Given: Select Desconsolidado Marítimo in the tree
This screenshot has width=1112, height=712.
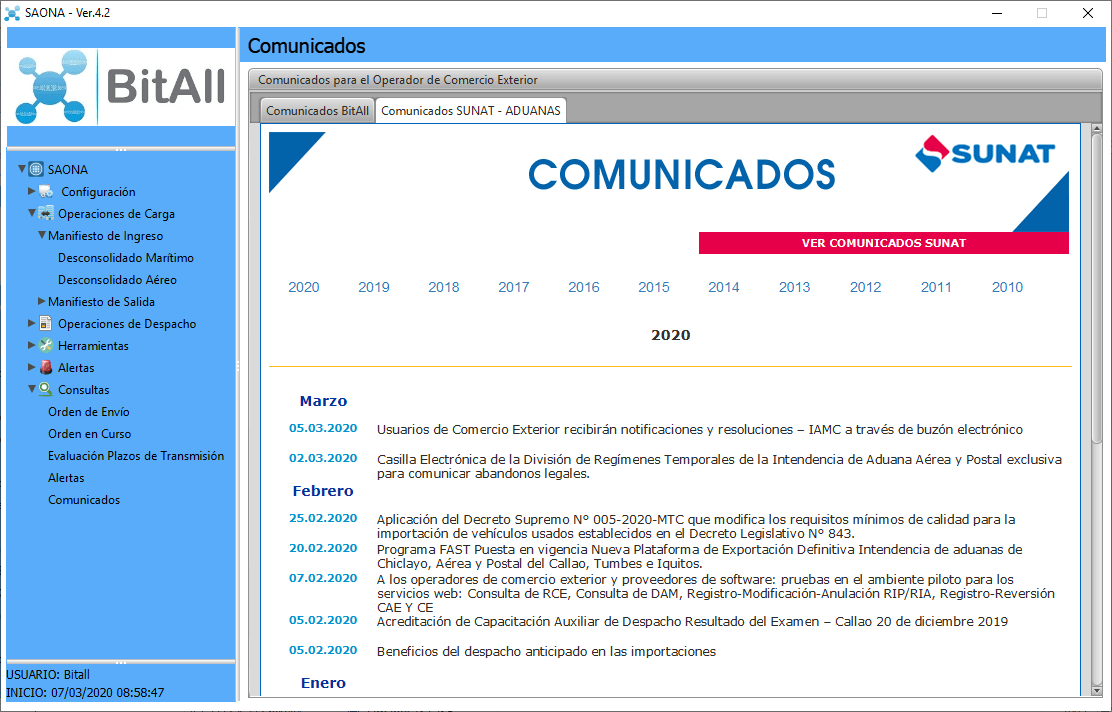Looking at the screenshot, I should click(126, 258).
